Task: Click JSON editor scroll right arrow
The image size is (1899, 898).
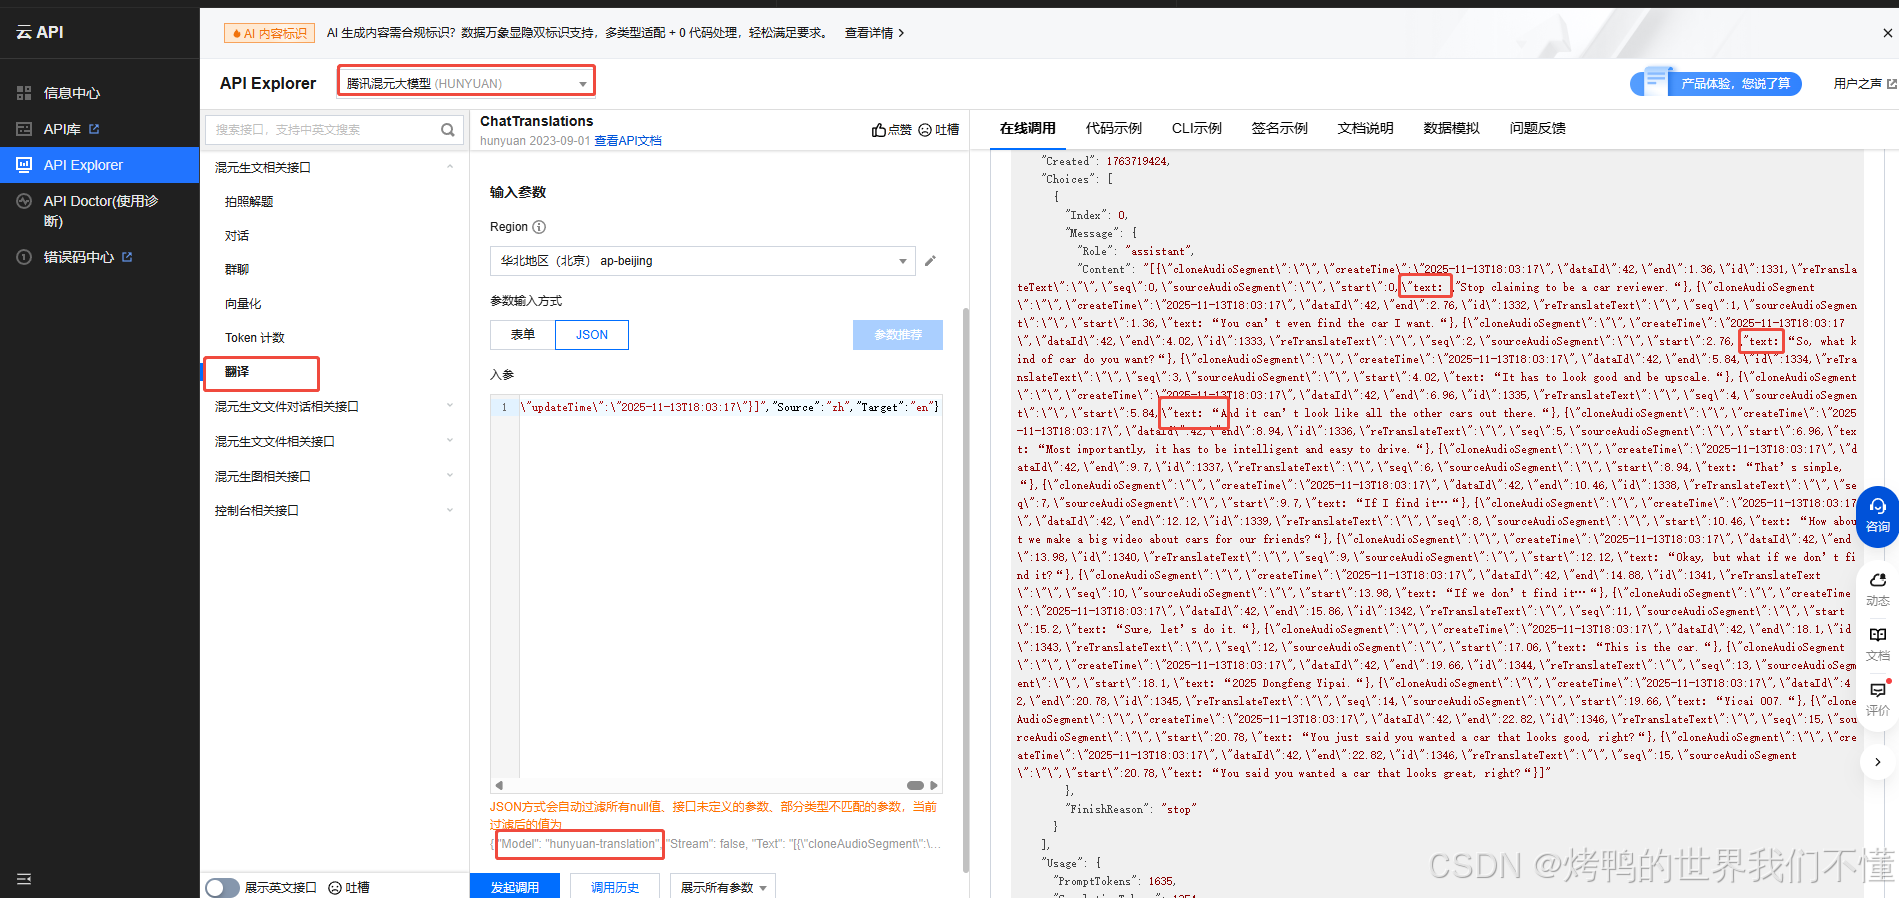Action: (x=934, y=785)
